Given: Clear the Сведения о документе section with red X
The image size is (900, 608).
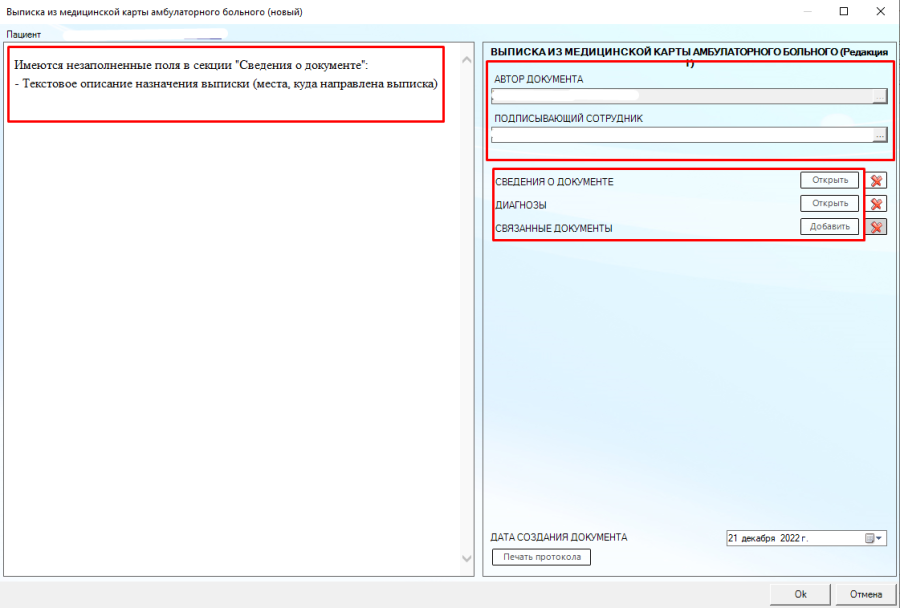Looking at the screenshot, I should (876, 180).
